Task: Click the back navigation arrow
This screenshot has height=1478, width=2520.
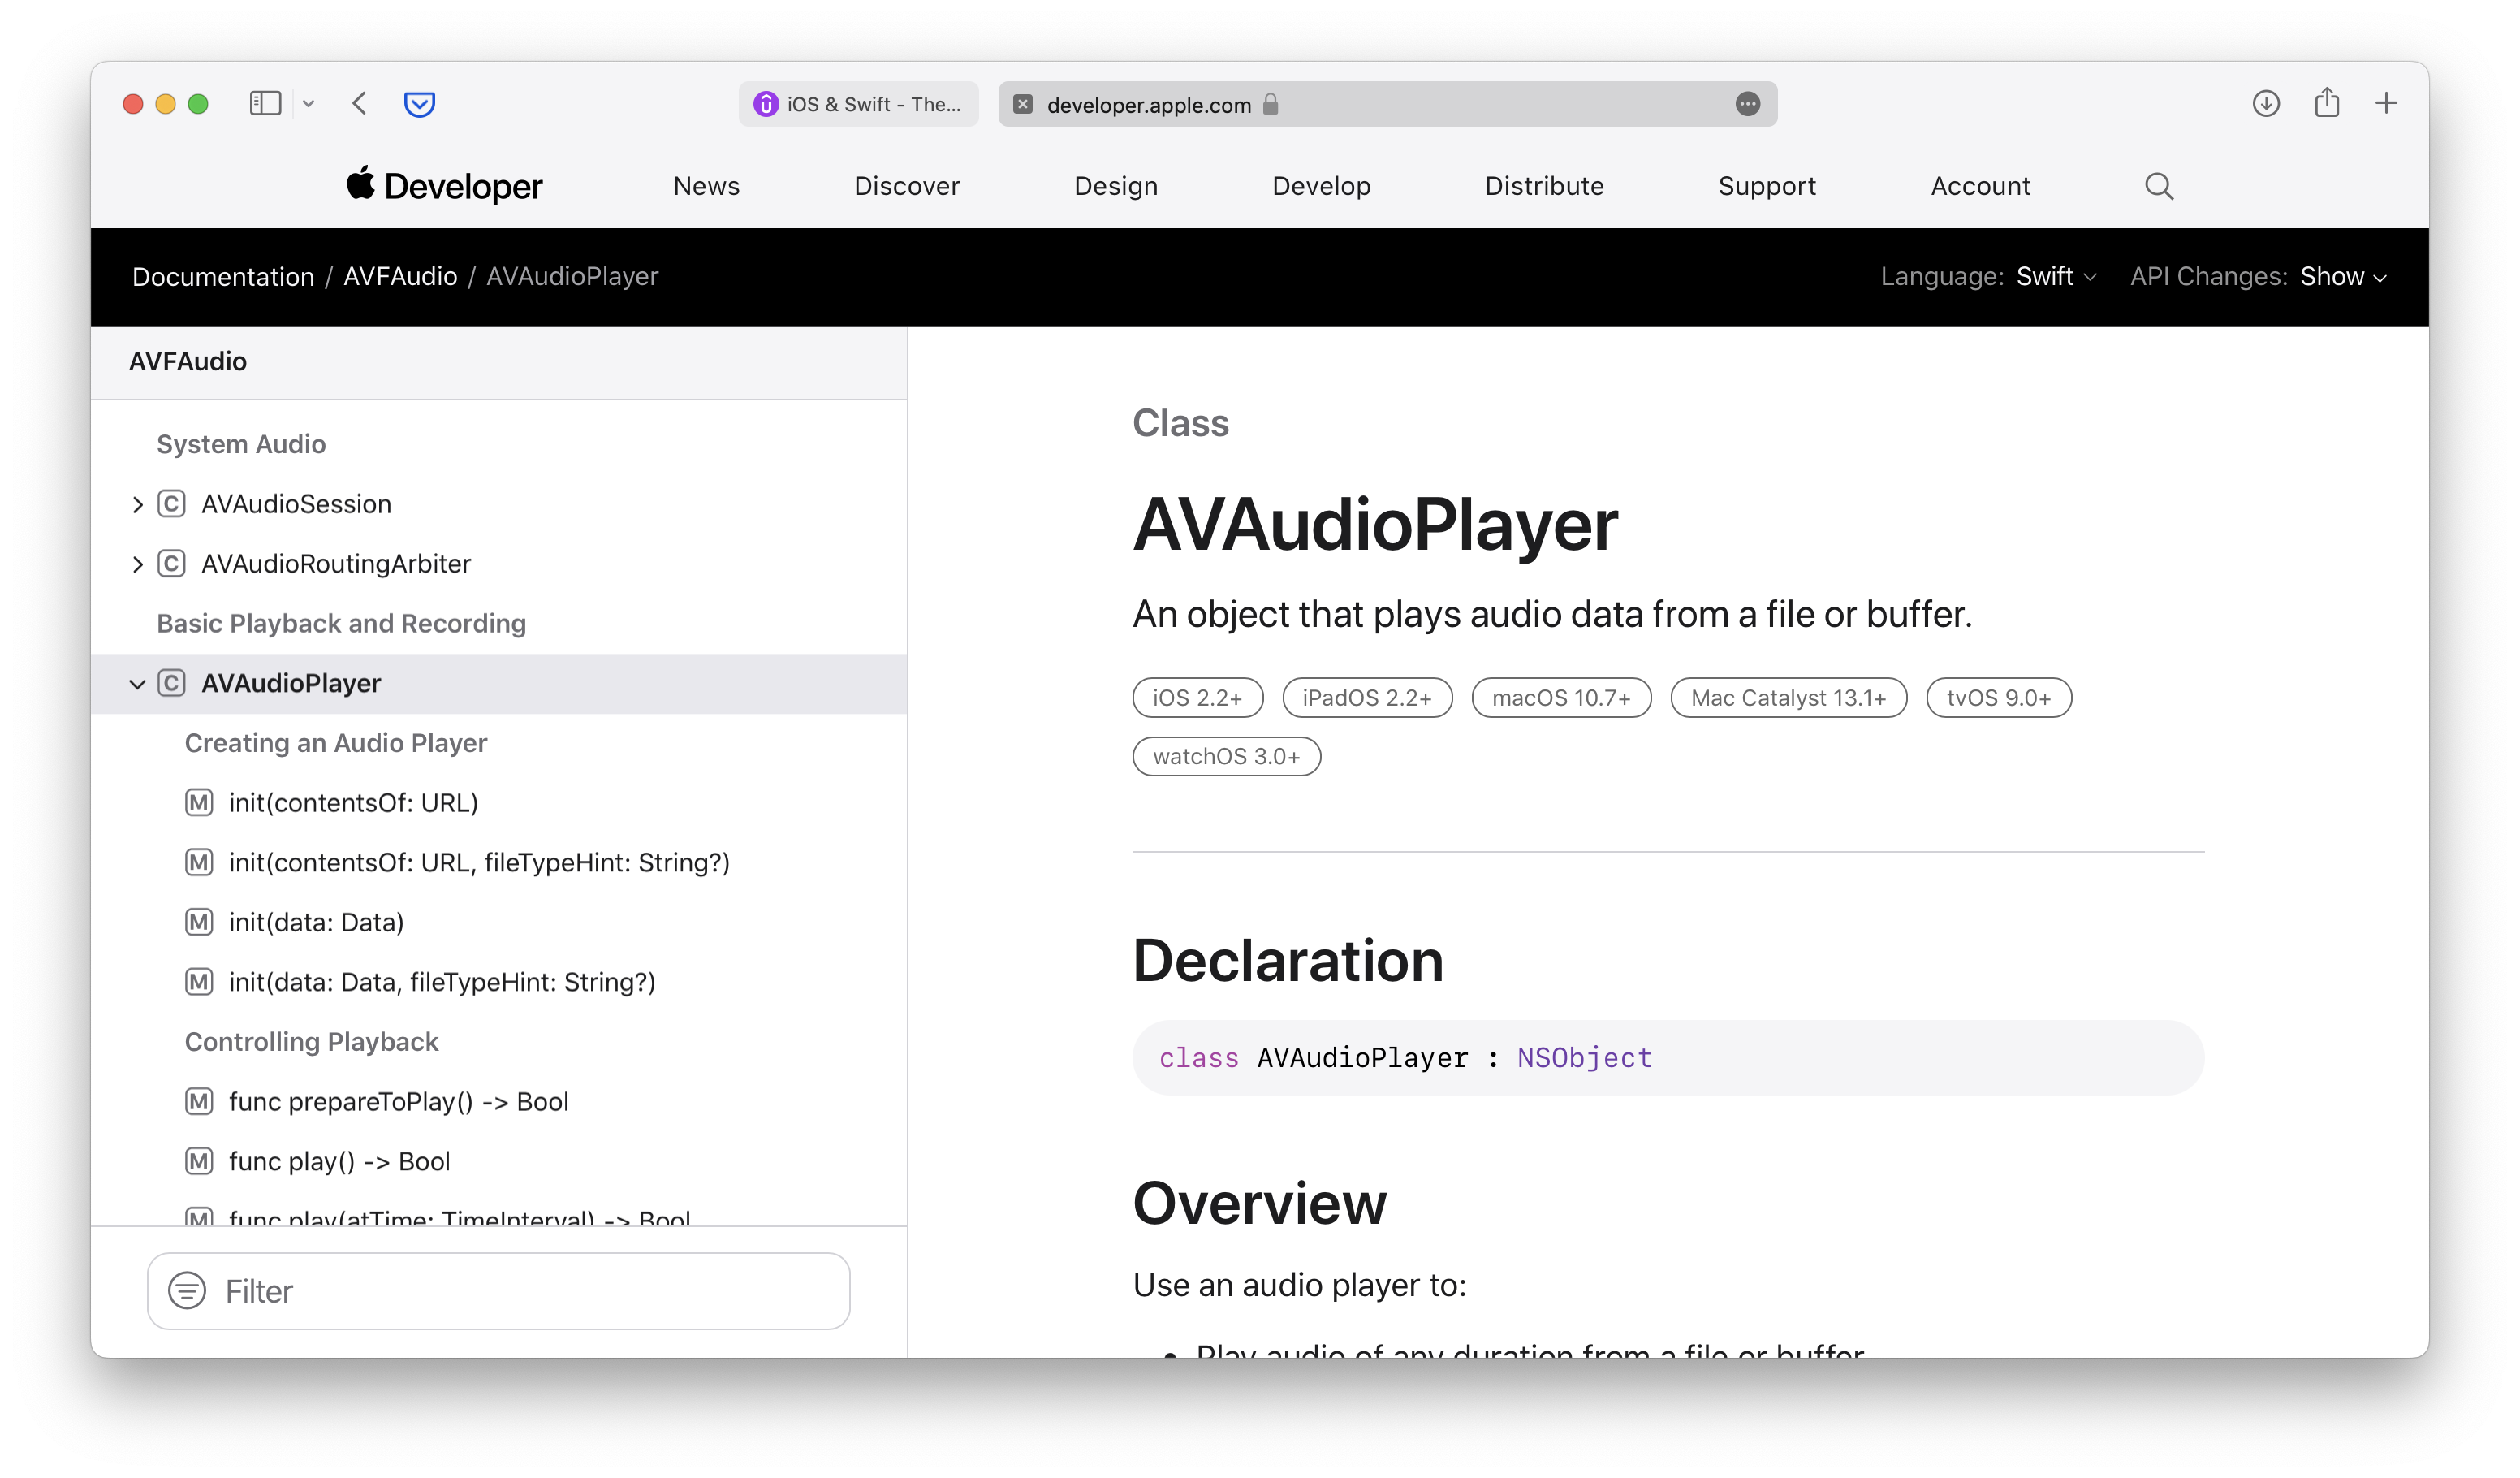Action: pos(360,104)
